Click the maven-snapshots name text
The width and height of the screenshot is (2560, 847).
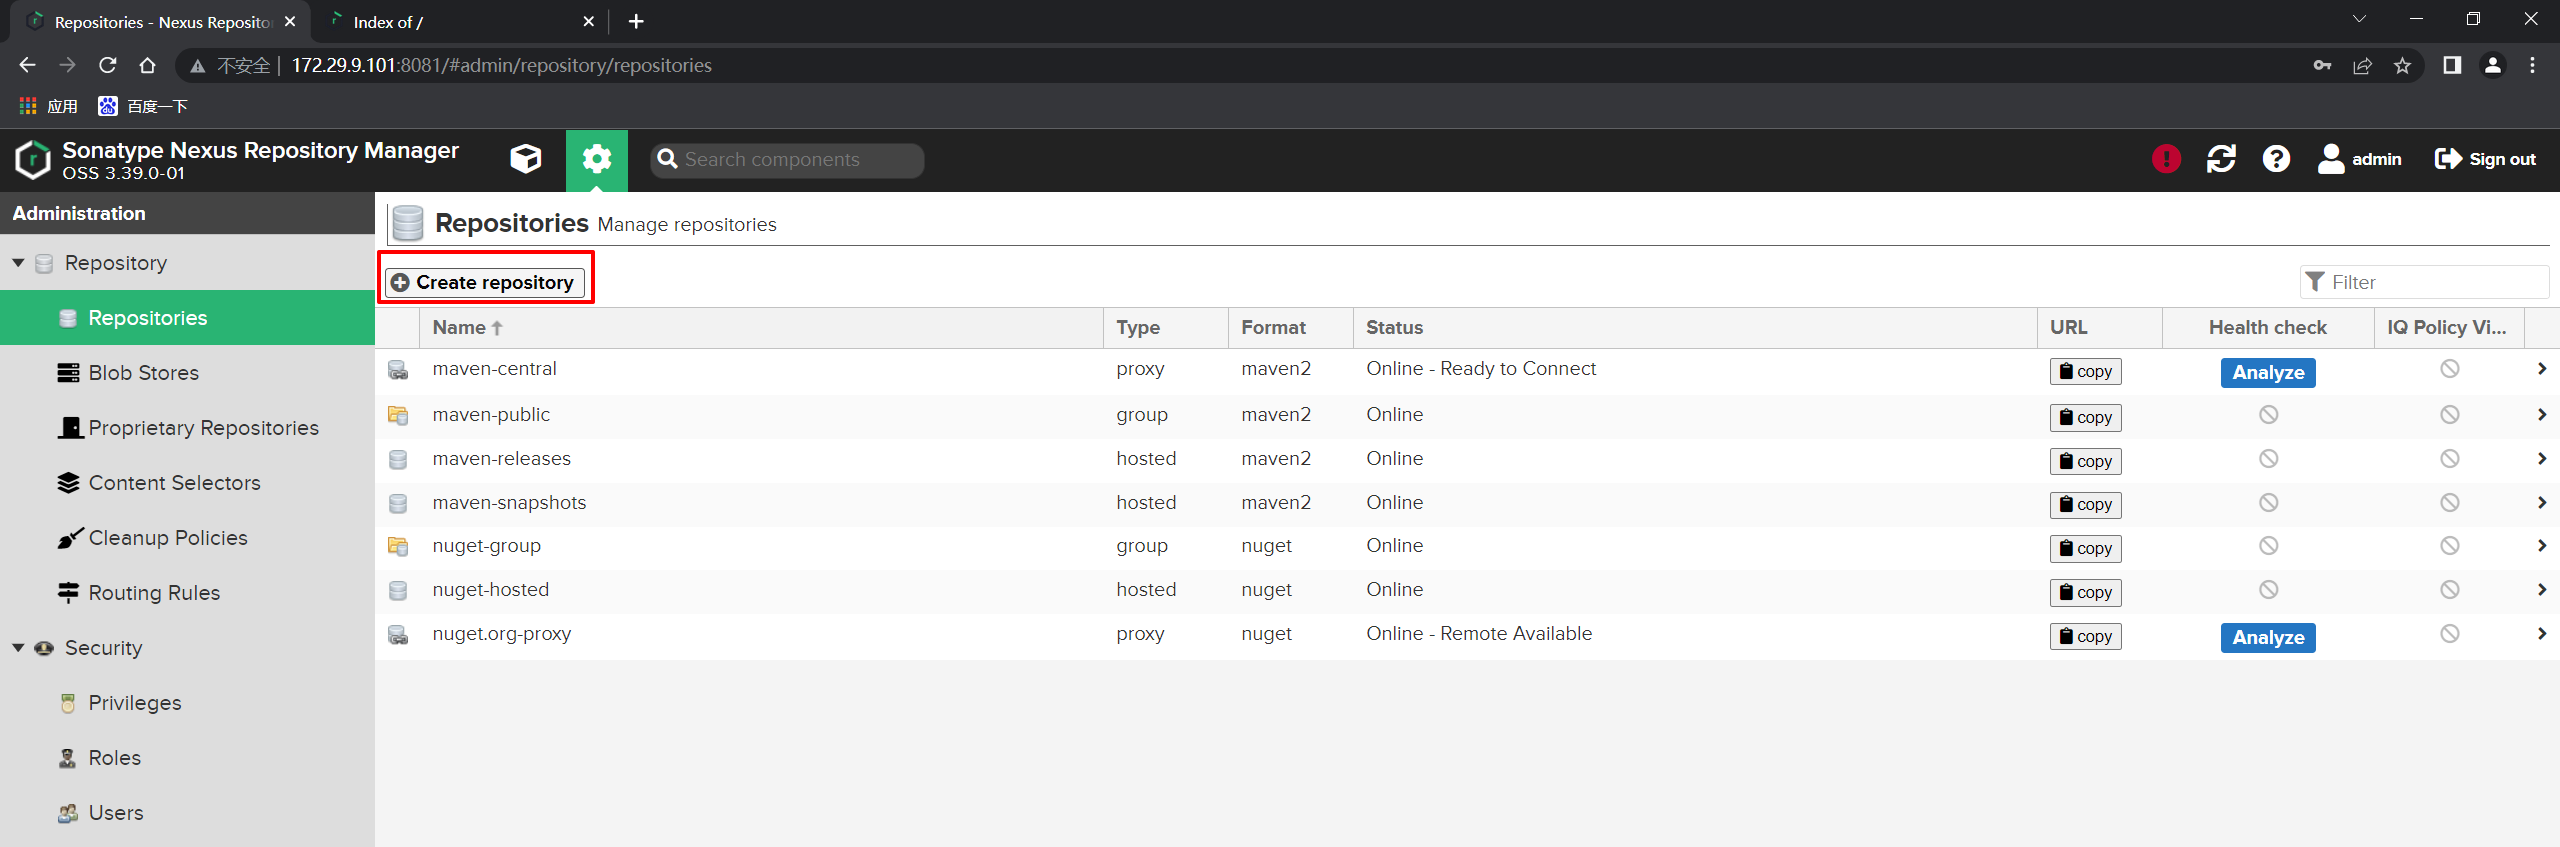(509, 503)
